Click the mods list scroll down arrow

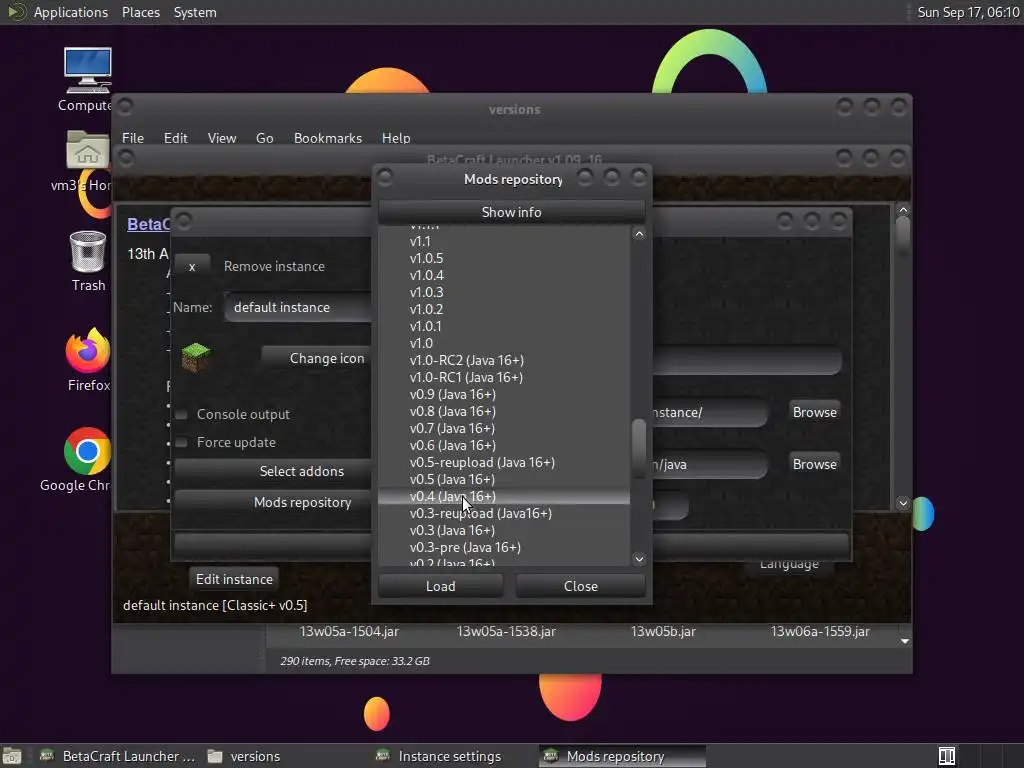pos(639,559)
